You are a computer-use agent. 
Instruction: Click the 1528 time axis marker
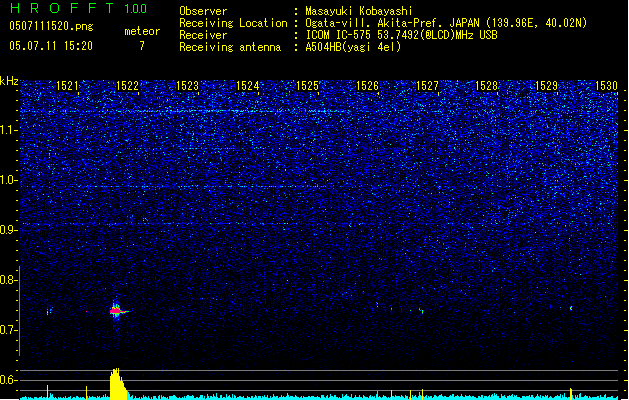click(487, 86)
